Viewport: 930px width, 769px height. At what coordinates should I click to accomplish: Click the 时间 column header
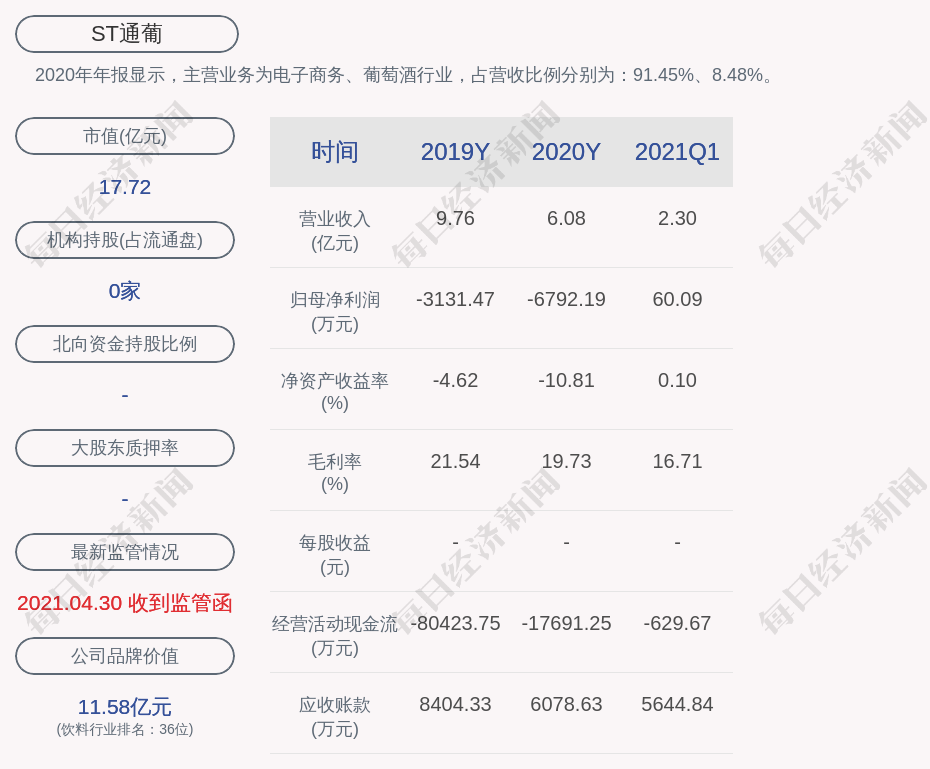[335, 152]
